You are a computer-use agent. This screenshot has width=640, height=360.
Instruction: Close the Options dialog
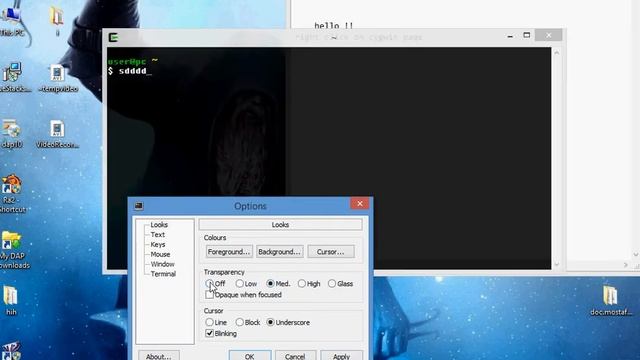click(x=360, y=203)
